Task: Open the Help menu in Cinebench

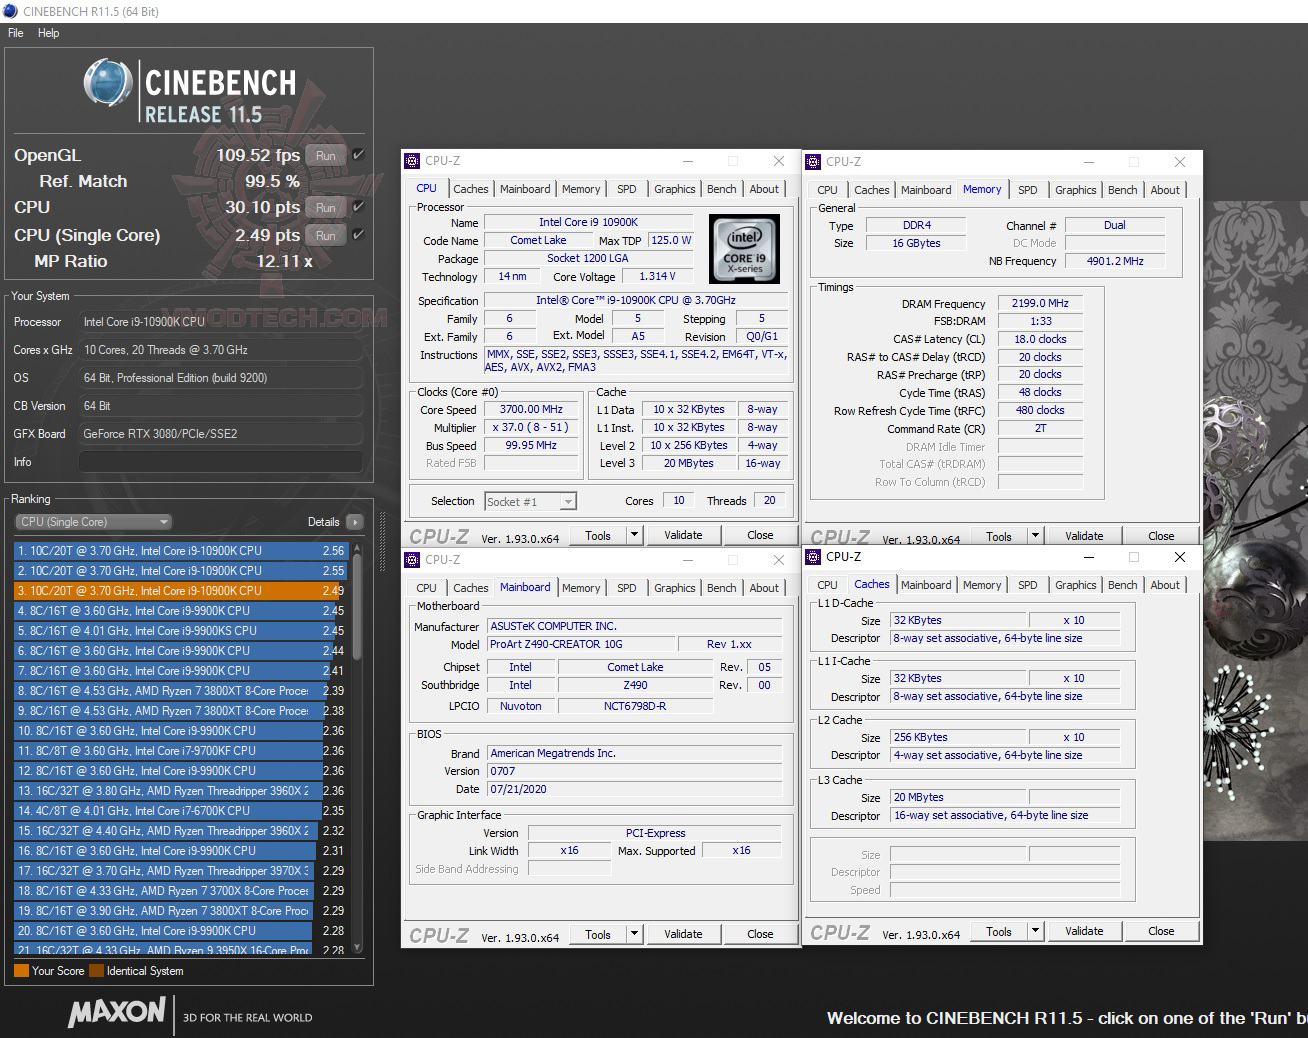Action: 48,32
